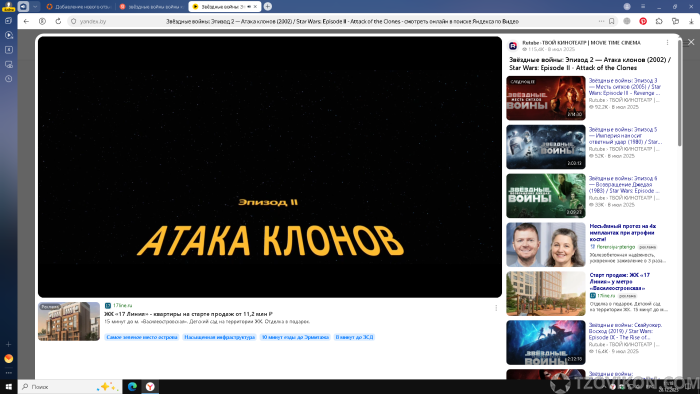Open Microsoft Edge from the taskbar
Image resolution: width=700 pixels, height=394 pixels.
click(132, 386)
